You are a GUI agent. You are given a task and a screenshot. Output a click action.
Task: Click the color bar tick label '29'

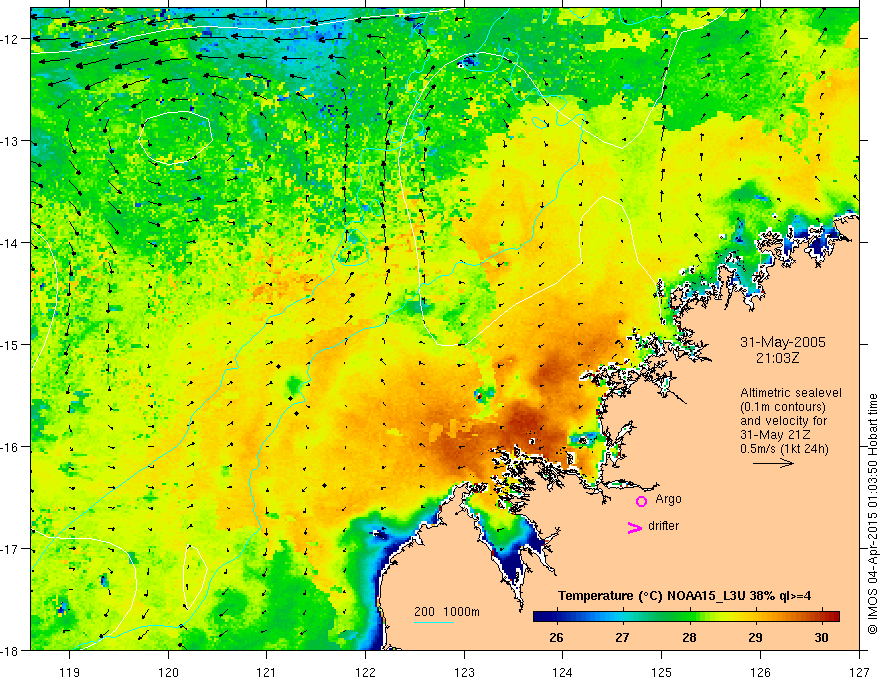coord(755,637)
